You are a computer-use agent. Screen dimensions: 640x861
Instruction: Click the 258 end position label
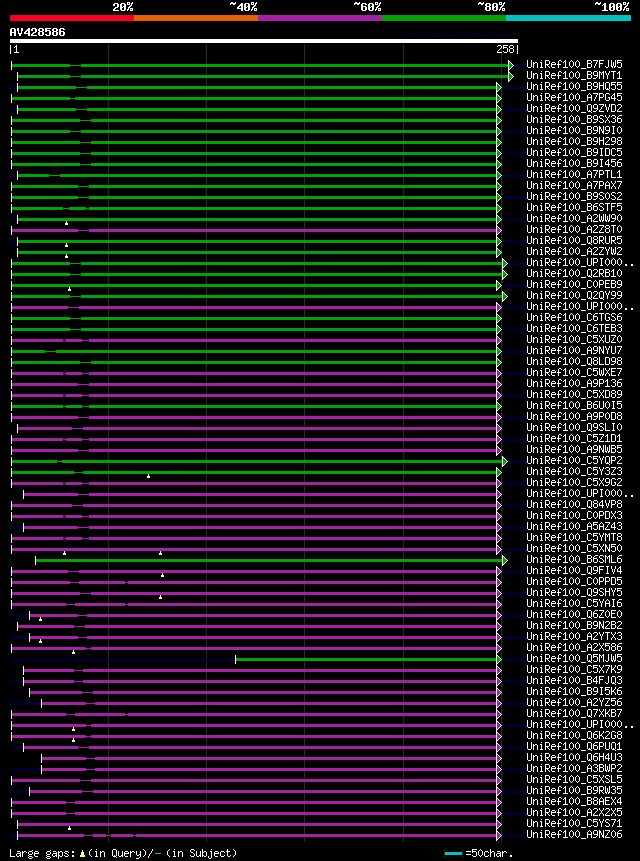click(x=506, y=49)
